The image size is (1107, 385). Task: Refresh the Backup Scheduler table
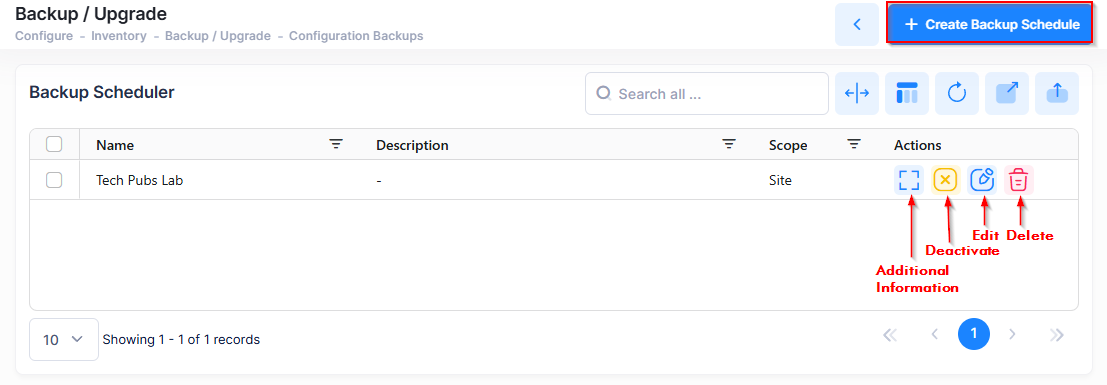click(957, 93)
